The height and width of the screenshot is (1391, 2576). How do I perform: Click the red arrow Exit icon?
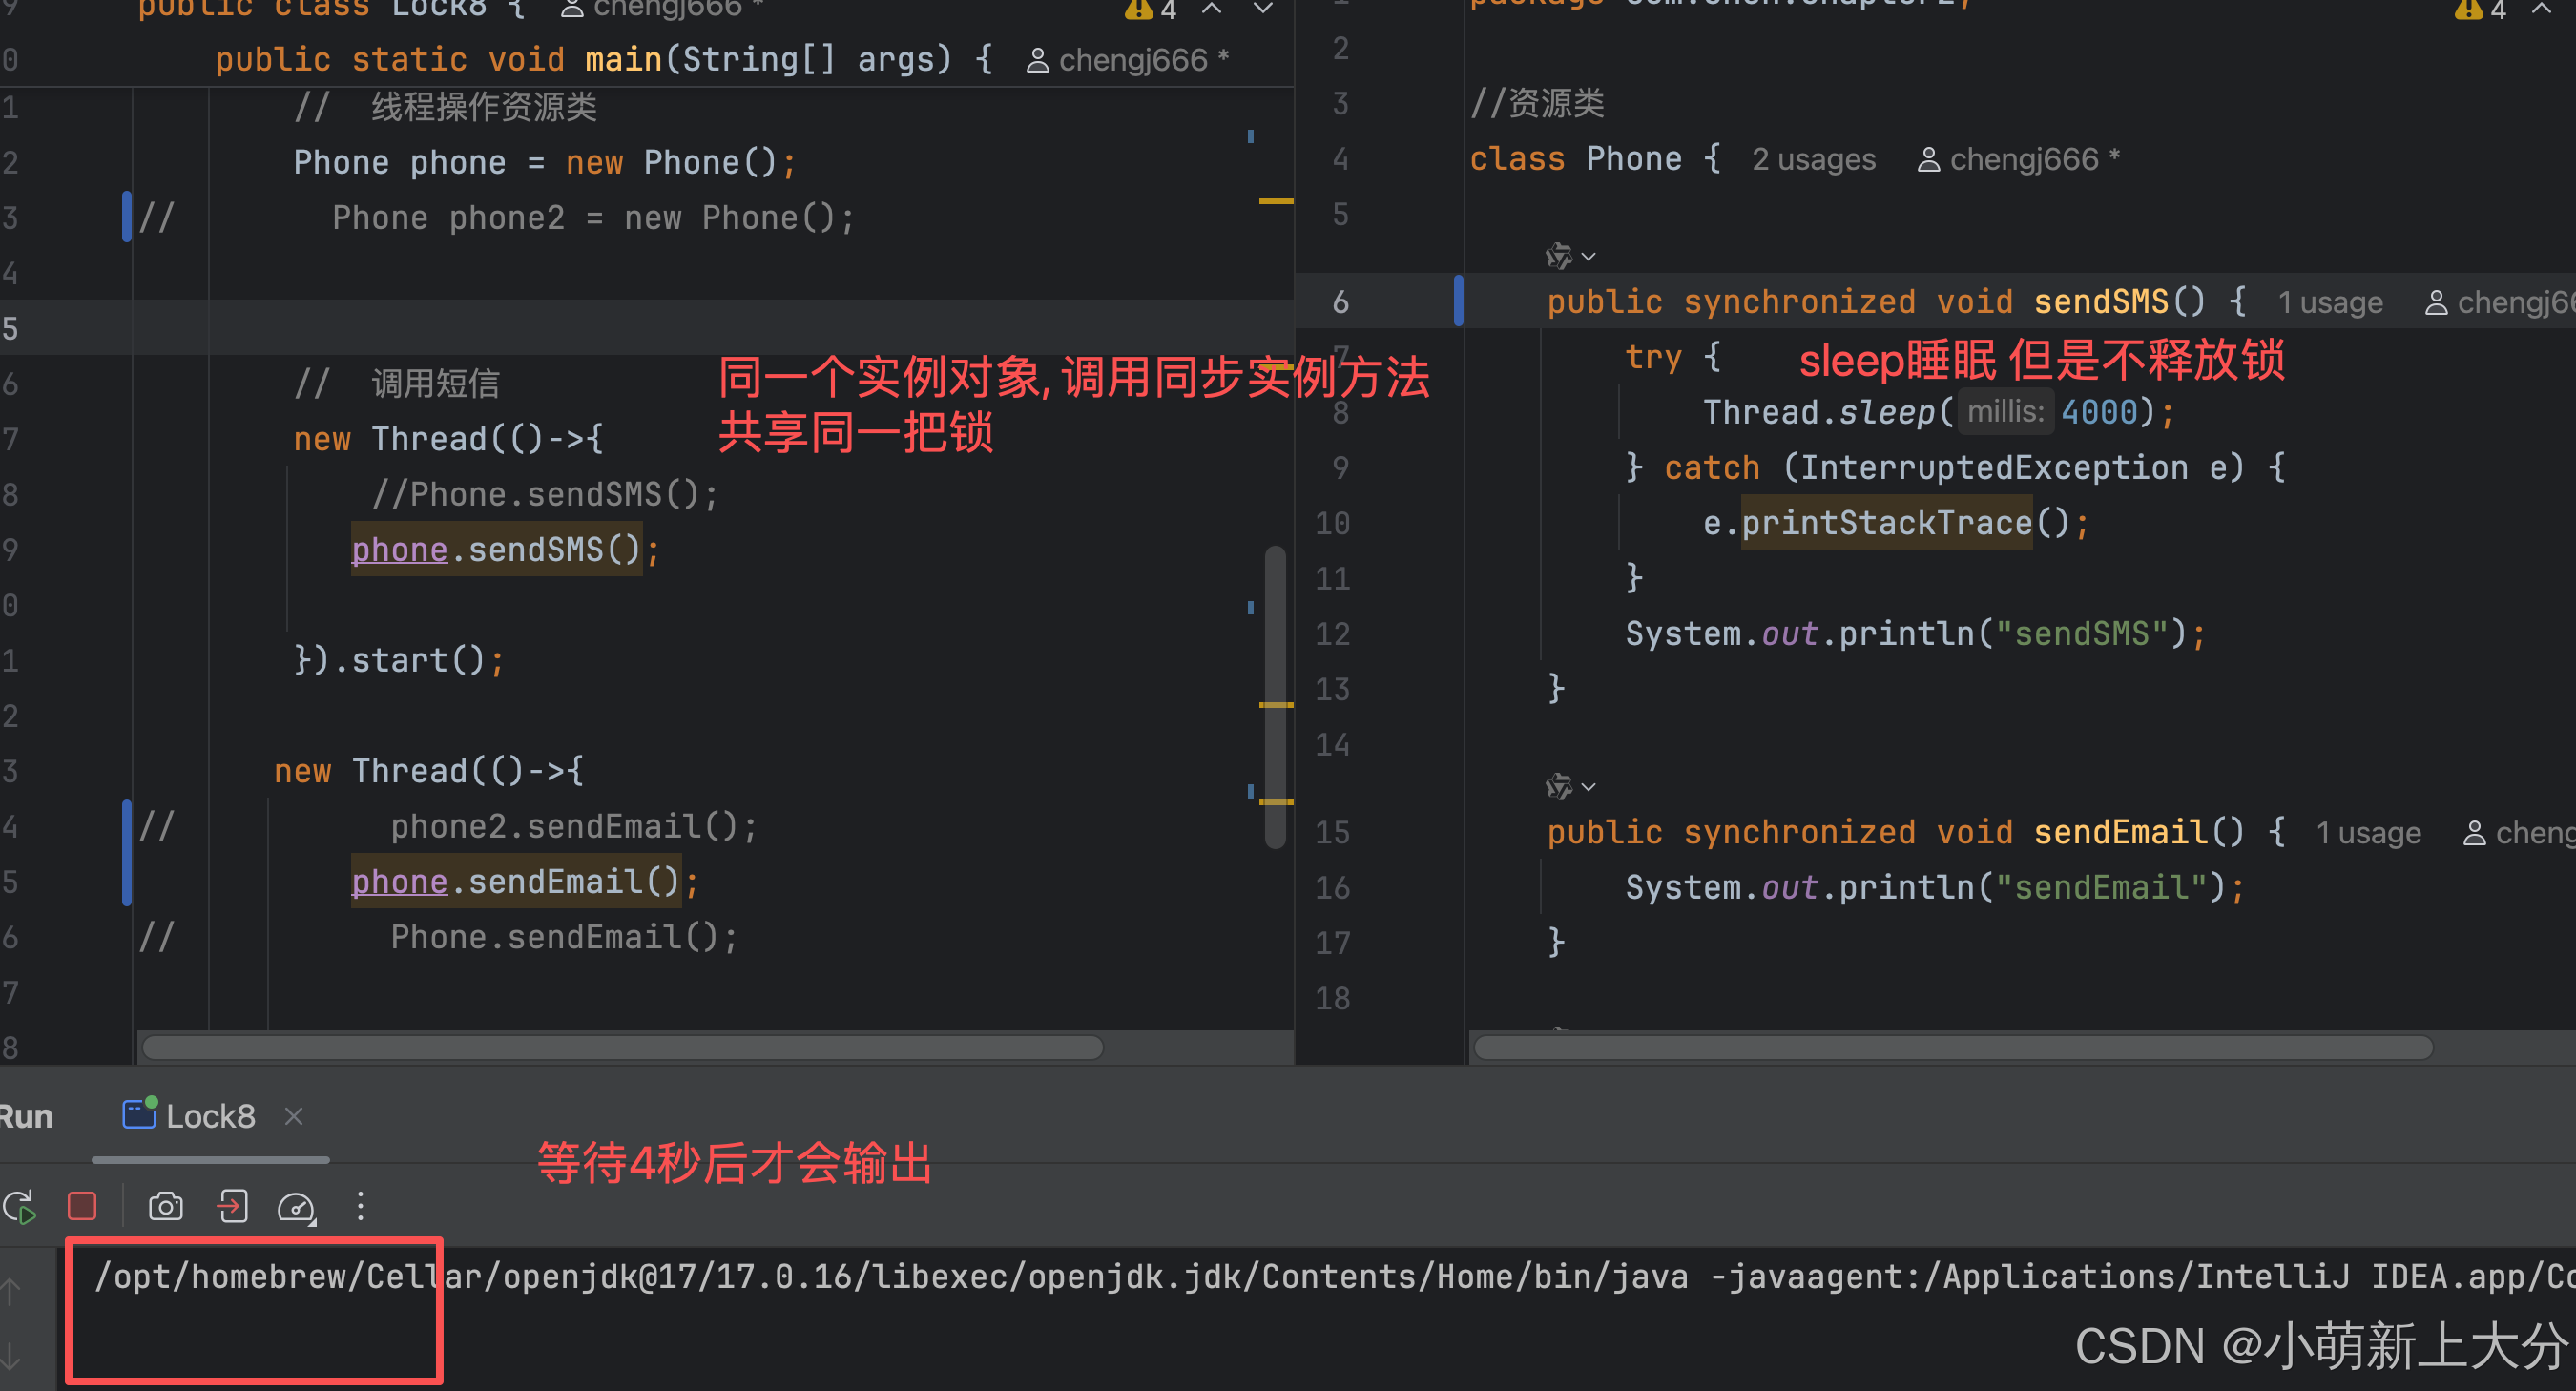coord(232,1207)
